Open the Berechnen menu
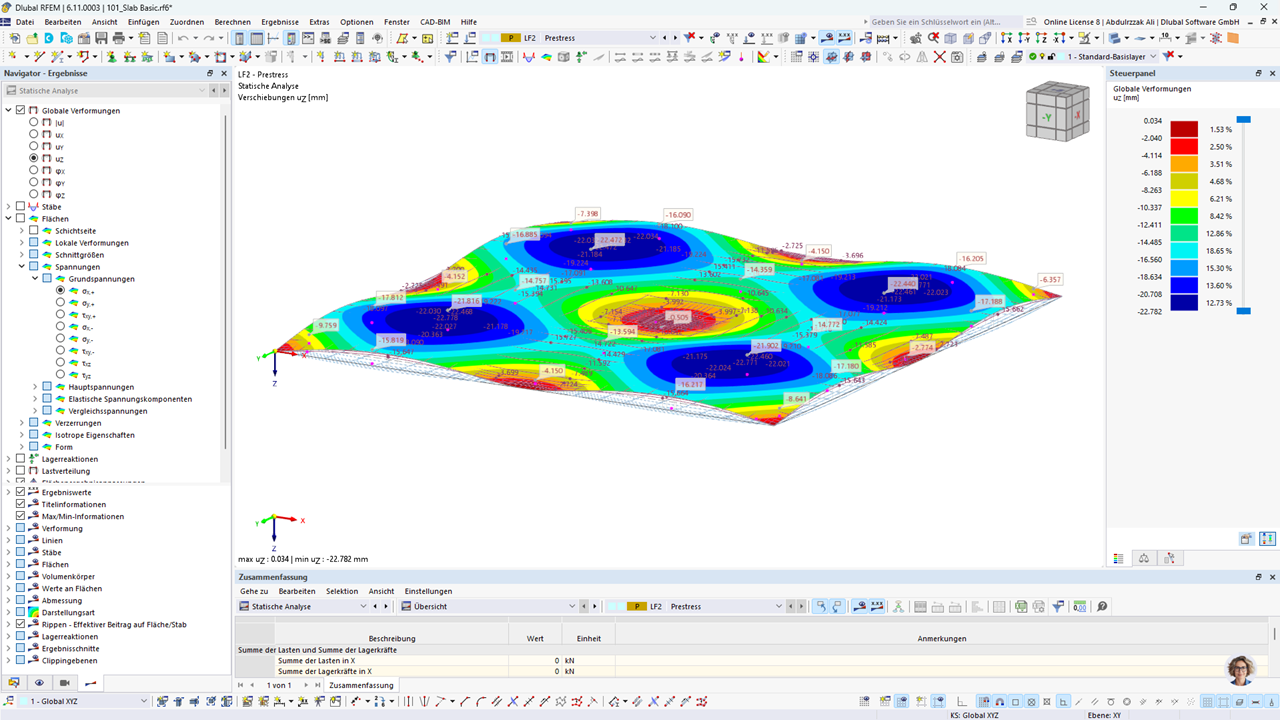 tap(233, 21)
